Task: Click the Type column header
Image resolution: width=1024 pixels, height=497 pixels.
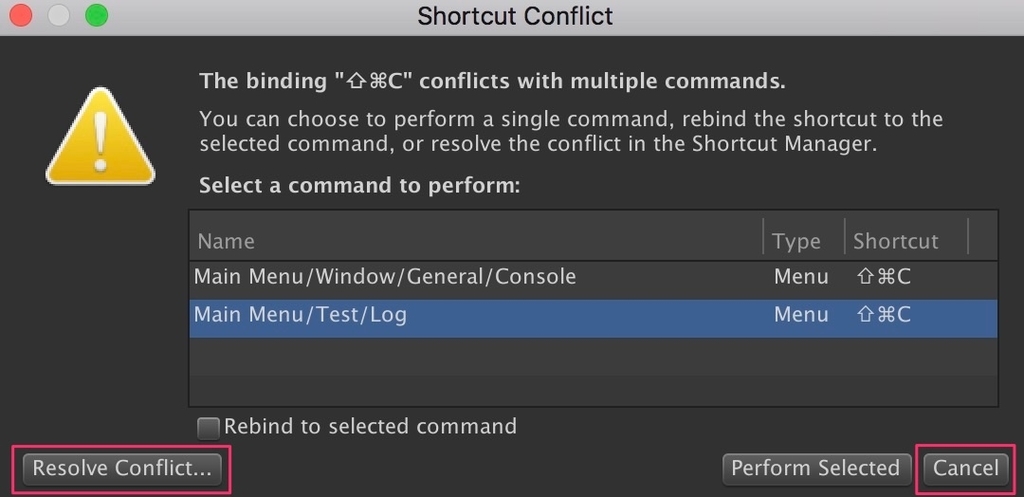Action: point(804,240)
